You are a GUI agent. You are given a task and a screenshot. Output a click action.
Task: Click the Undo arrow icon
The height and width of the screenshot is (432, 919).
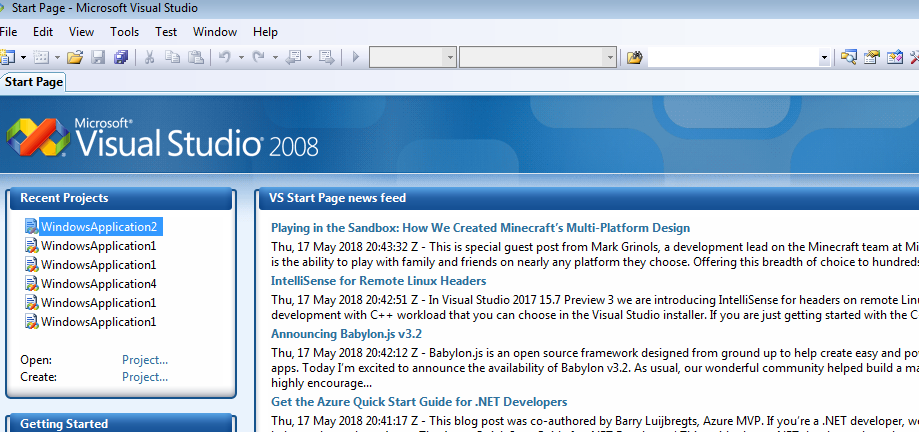pyautogui.click(x=224, y=57)
